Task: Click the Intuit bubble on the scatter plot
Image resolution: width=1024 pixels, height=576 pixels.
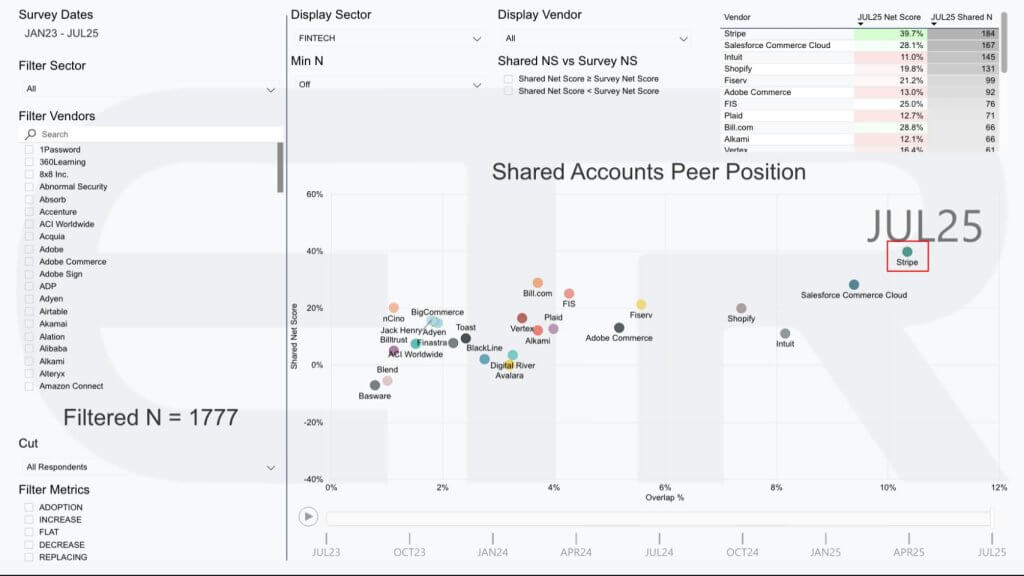Action: (x=785, y=334)
